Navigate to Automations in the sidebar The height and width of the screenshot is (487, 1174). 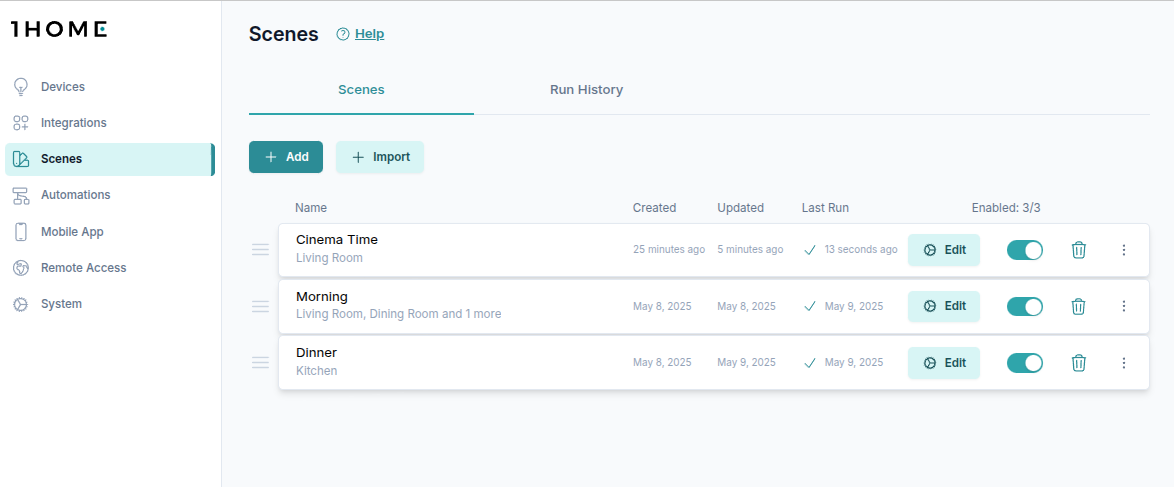point(75,195)
